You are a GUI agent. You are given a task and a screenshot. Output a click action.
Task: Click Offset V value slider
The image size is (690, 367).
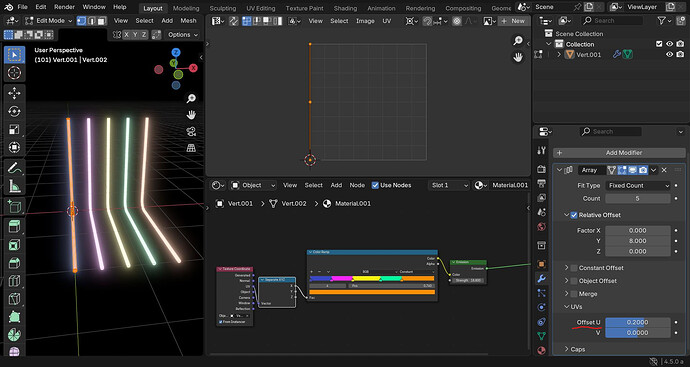[x=638, y=333]
